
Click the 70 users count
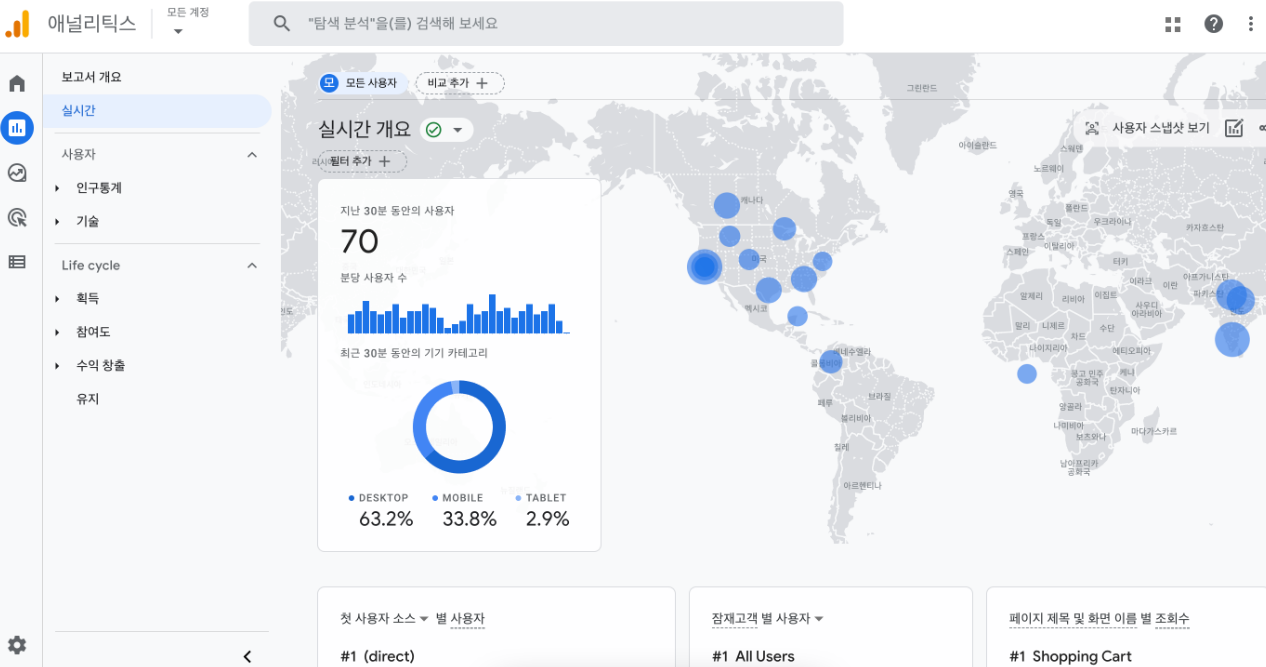click(360, 242)
